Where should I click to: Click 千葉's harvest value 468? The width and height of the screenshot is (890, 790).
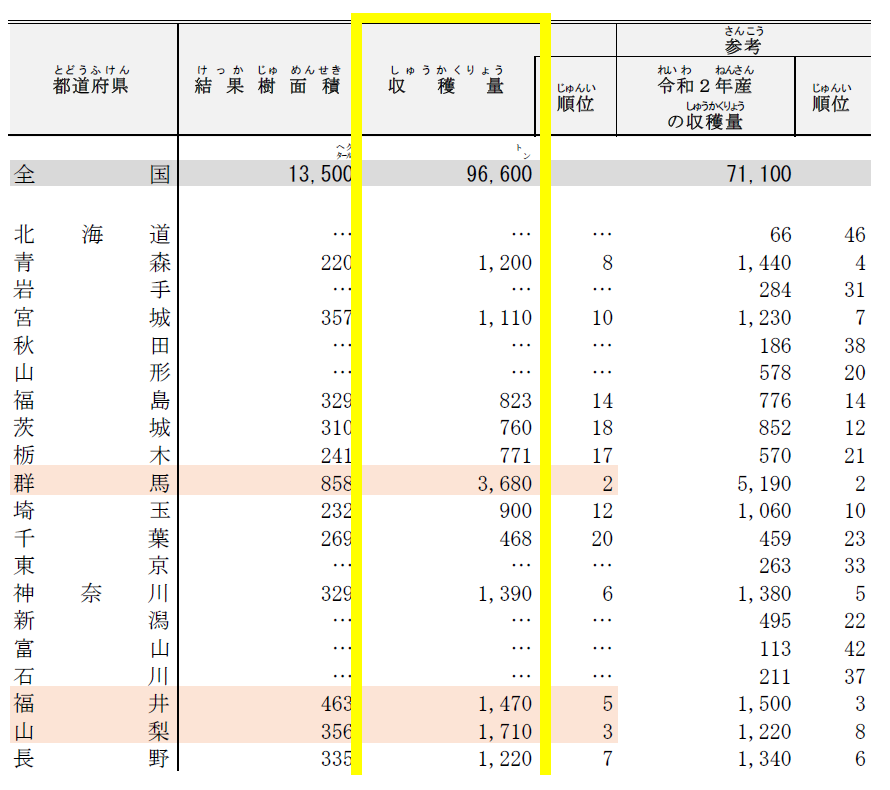tap(513, 539)
